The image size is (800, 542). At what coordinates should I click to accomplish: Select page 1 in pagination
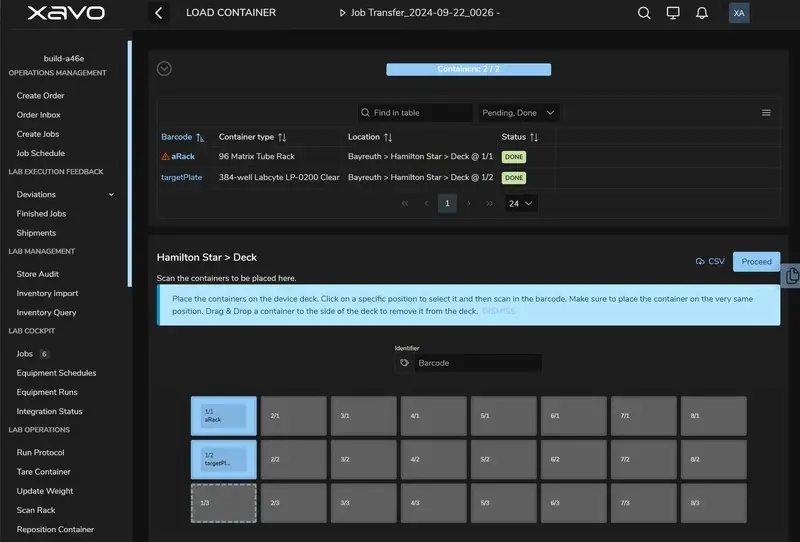point(447,203)
